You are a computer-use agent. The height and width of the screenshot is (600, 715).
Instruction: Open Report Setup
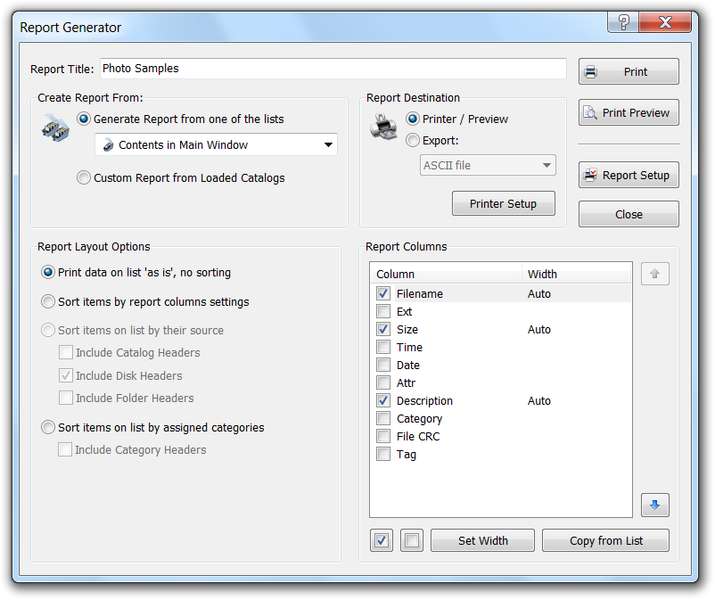[x=628, y=175]
